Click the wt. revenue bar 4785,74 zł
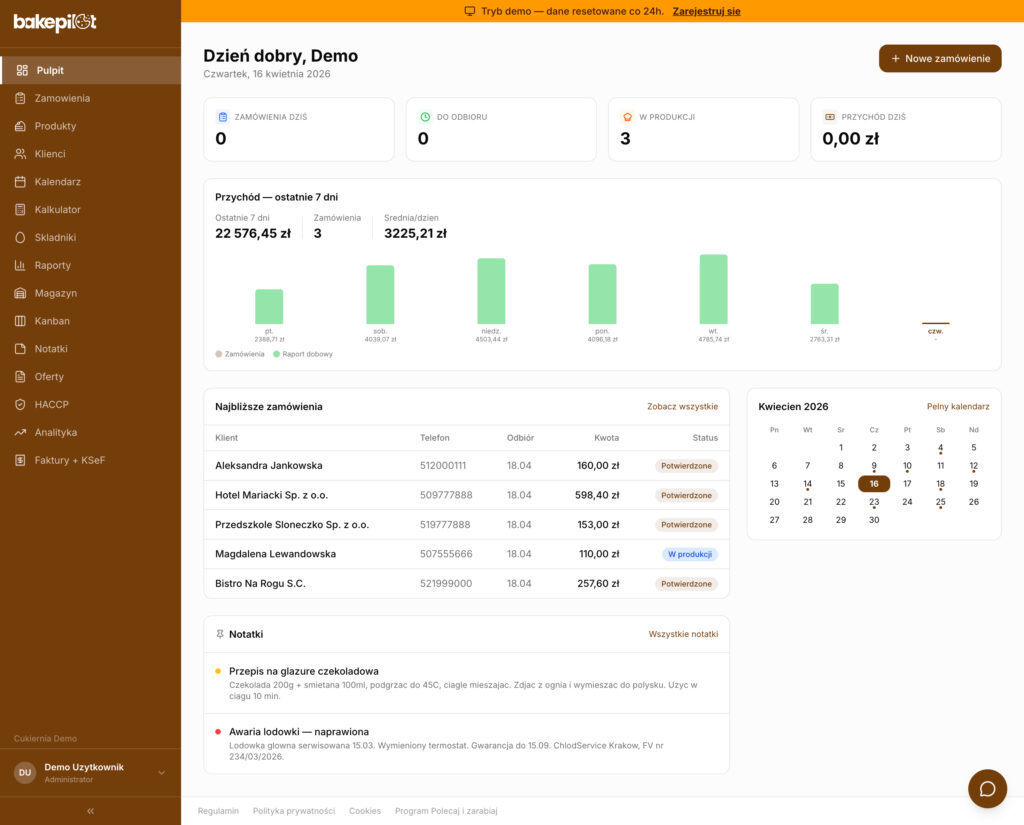The height and width of the screenshot is (825, 1024). click(x=713, y=289)
